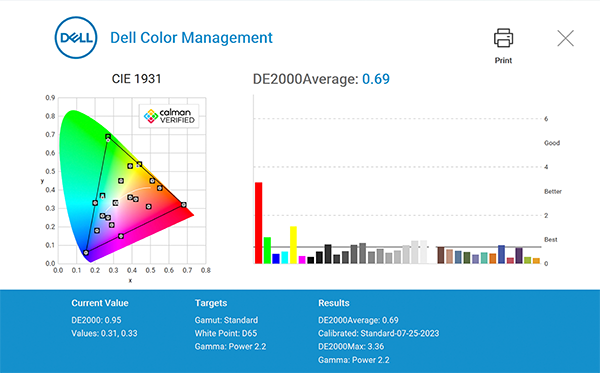Click the round Dell logo

pyautogui.click(x=76, y=37)
